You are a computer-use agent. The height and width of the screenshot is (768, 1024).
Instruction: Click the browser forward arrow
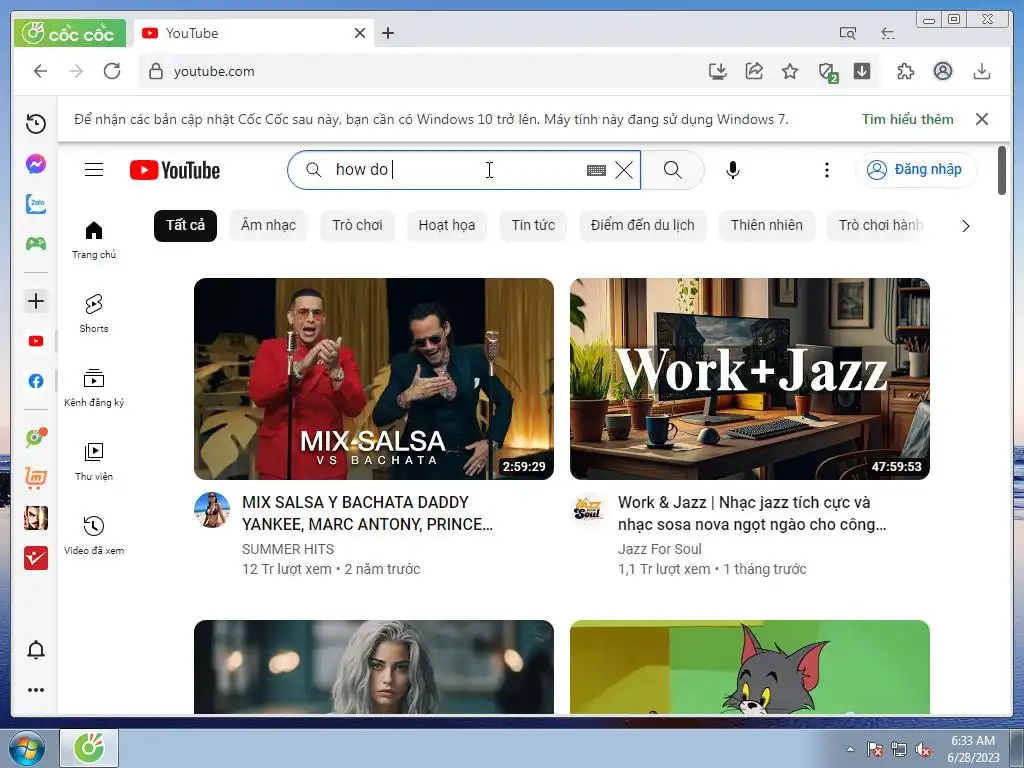tap(76, 71)
